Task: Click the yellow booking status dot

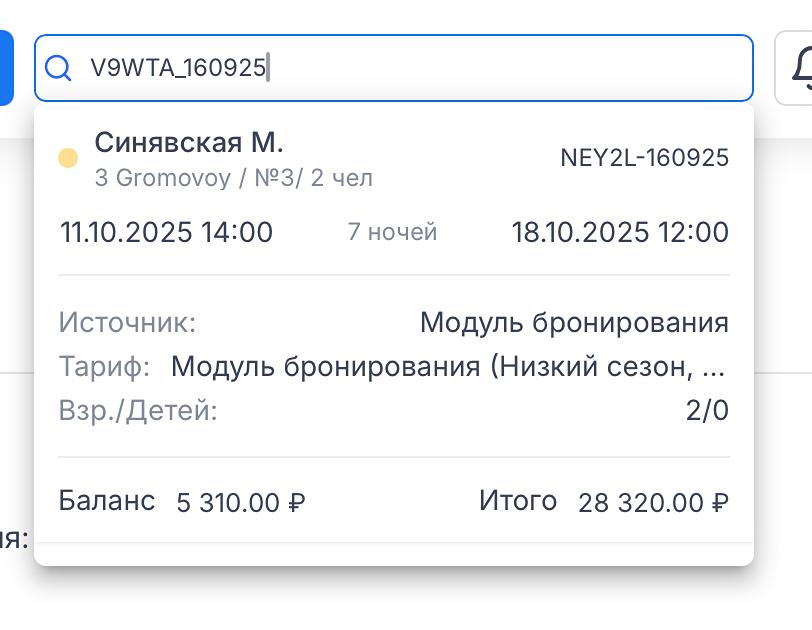Action: click(68, 157)
